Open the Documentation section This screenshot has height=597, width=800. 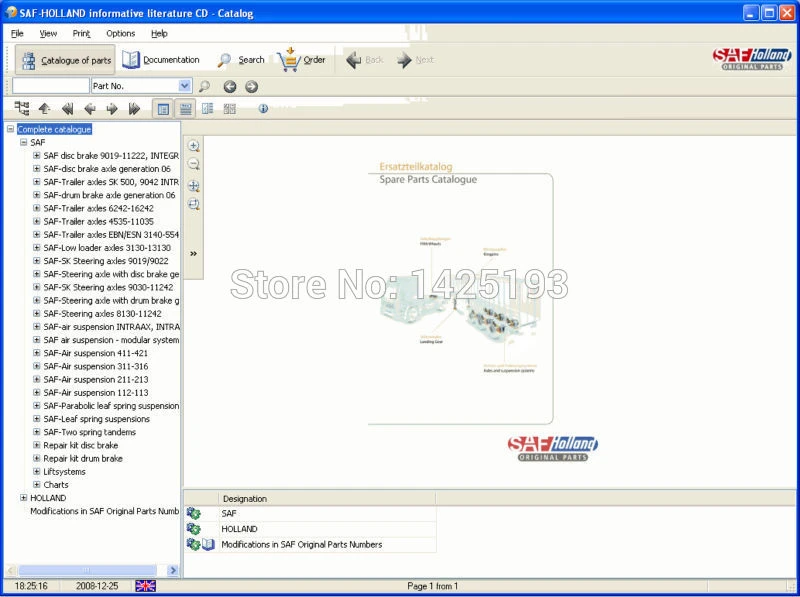160,60
